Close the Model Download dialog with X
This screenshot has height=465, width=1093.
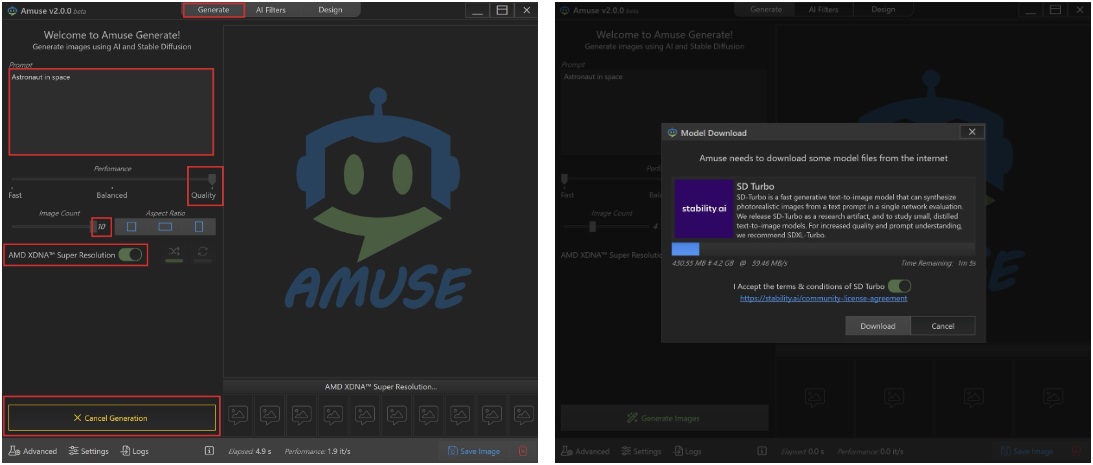point(972,132)
